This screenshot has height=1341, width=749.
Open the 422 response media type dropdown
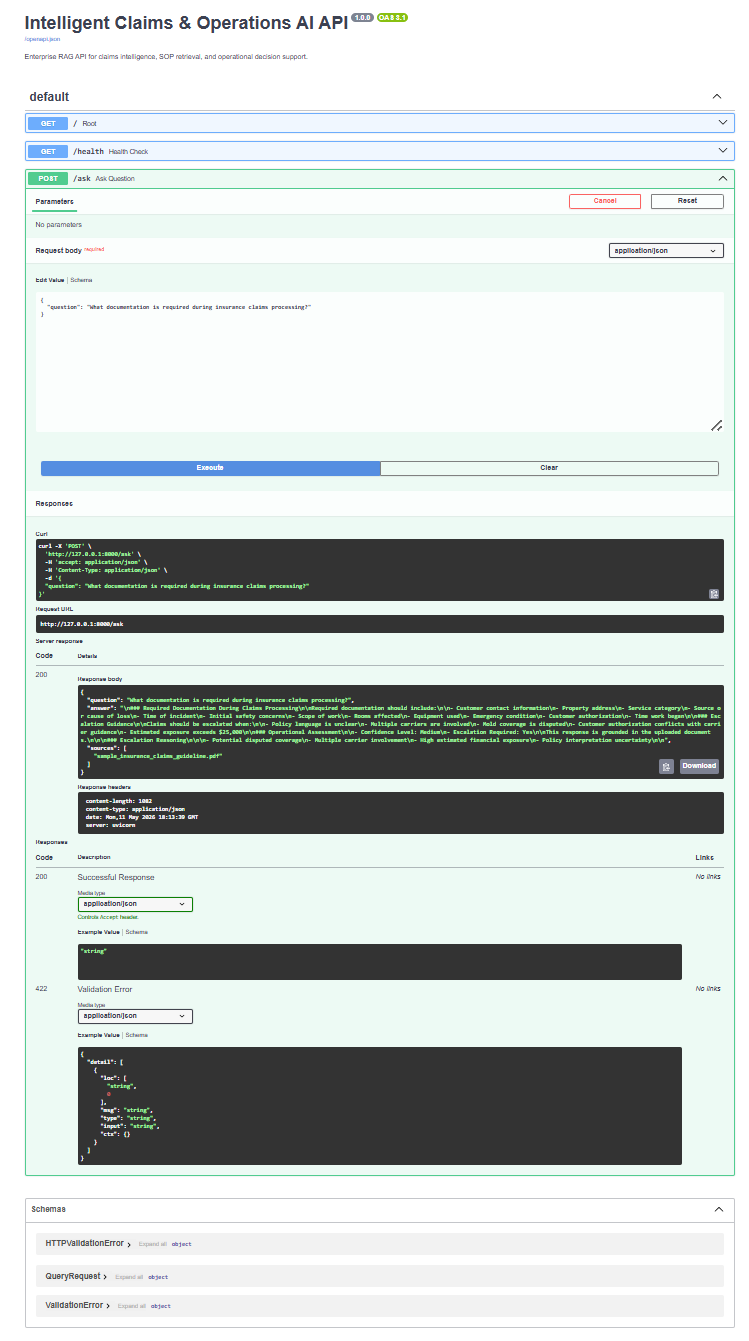coord(135,1016)
